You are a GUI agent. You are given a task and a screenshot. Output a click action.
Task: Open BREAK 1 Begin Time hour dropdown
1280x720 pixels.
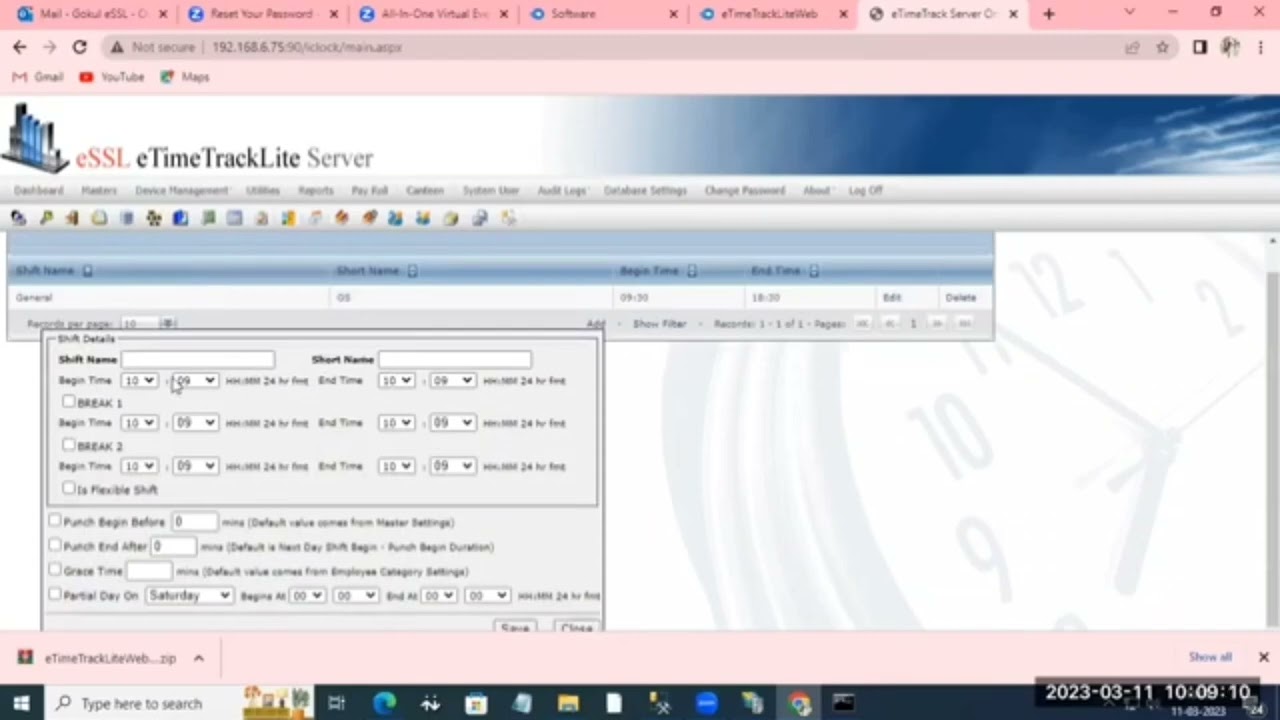click(x=139, y=423)
